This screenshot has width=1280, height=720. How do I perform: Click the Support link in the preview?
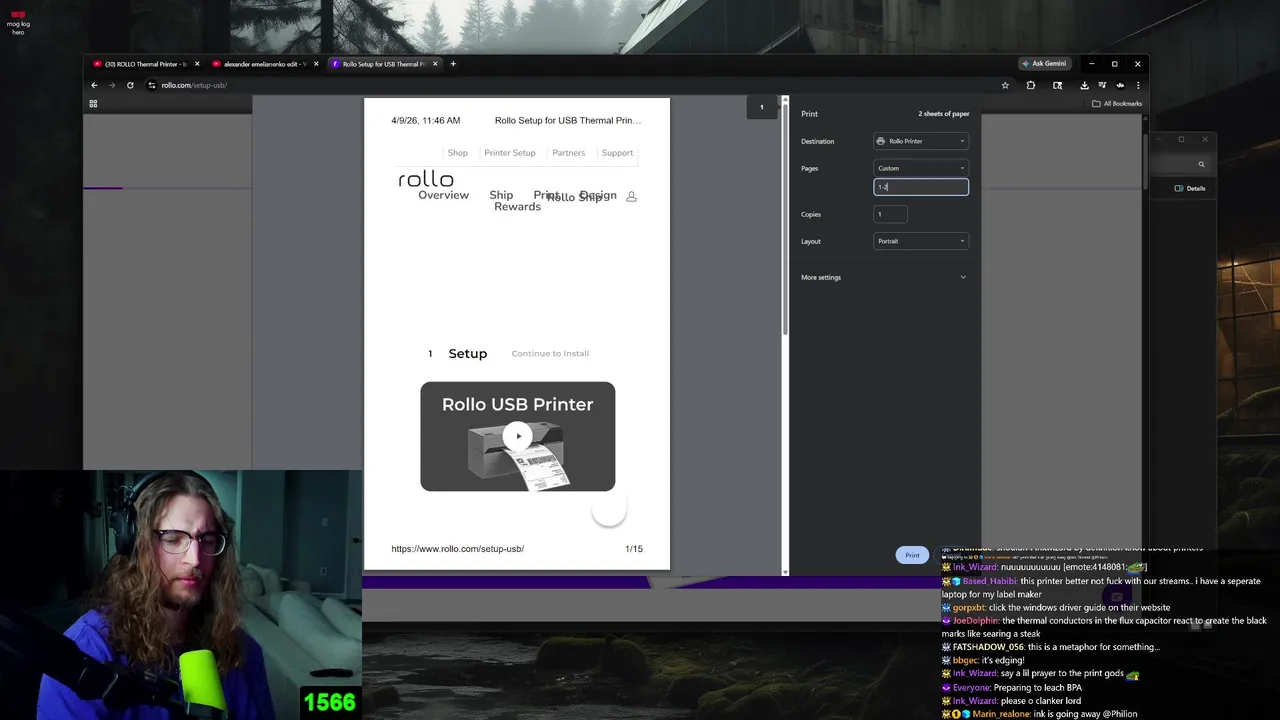(617, 153)
